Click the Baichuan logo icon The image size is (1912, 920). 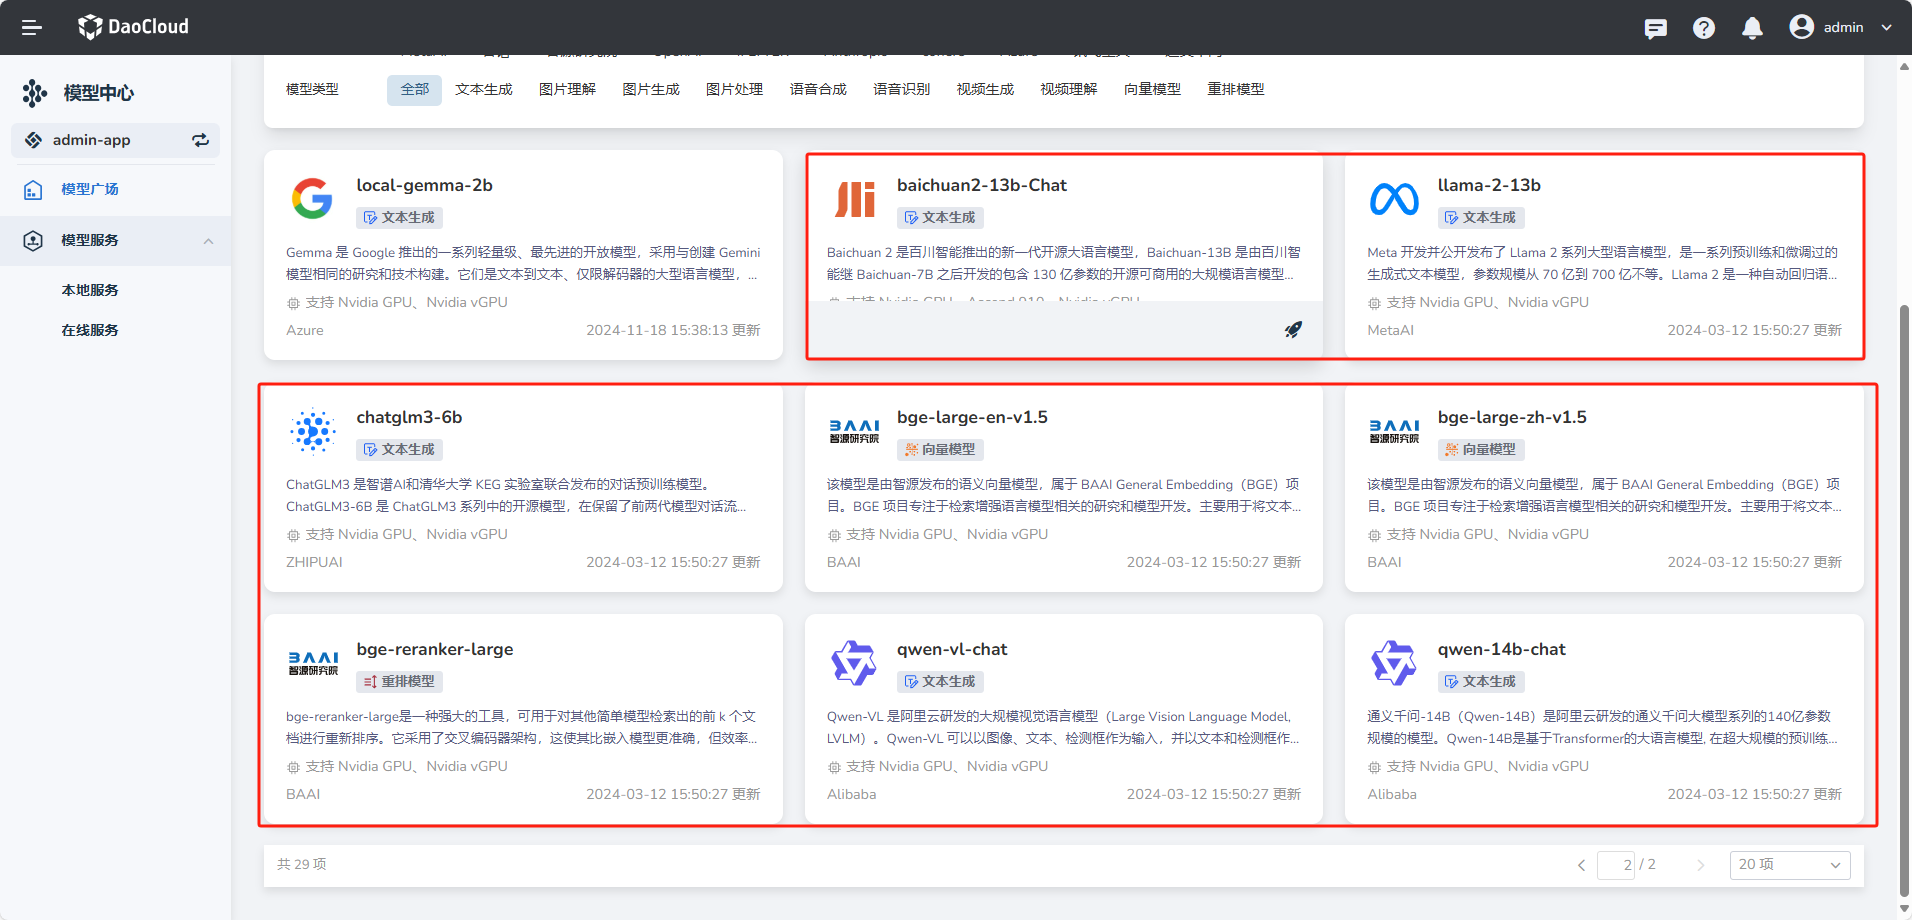855,199
